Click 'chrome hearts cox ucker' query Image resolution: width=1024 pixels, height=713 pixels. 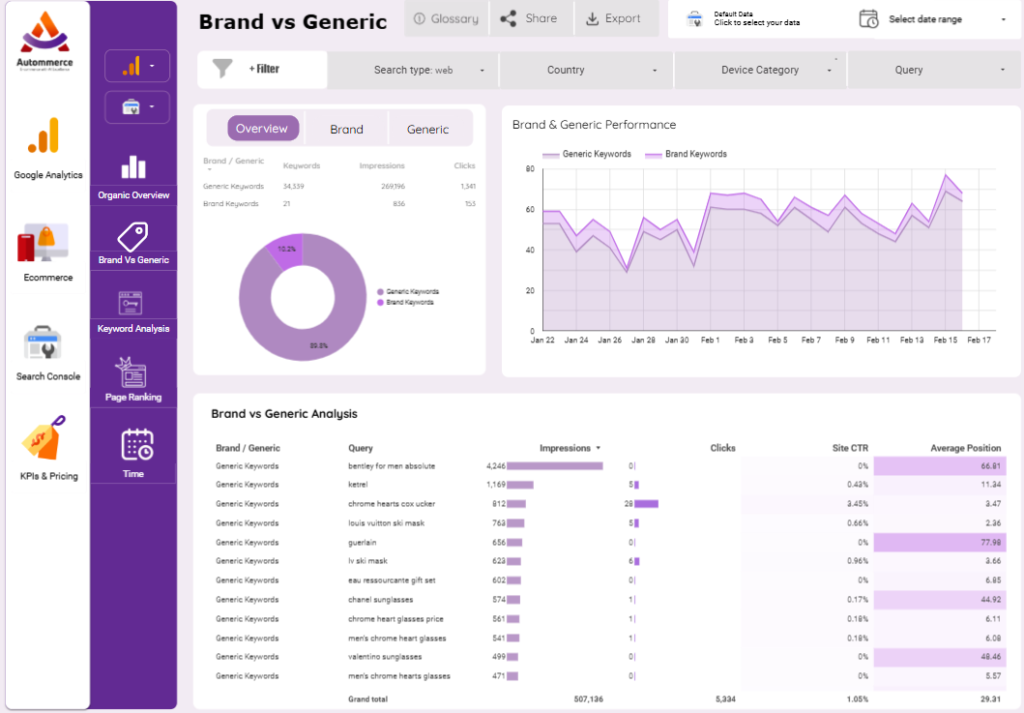391,504
